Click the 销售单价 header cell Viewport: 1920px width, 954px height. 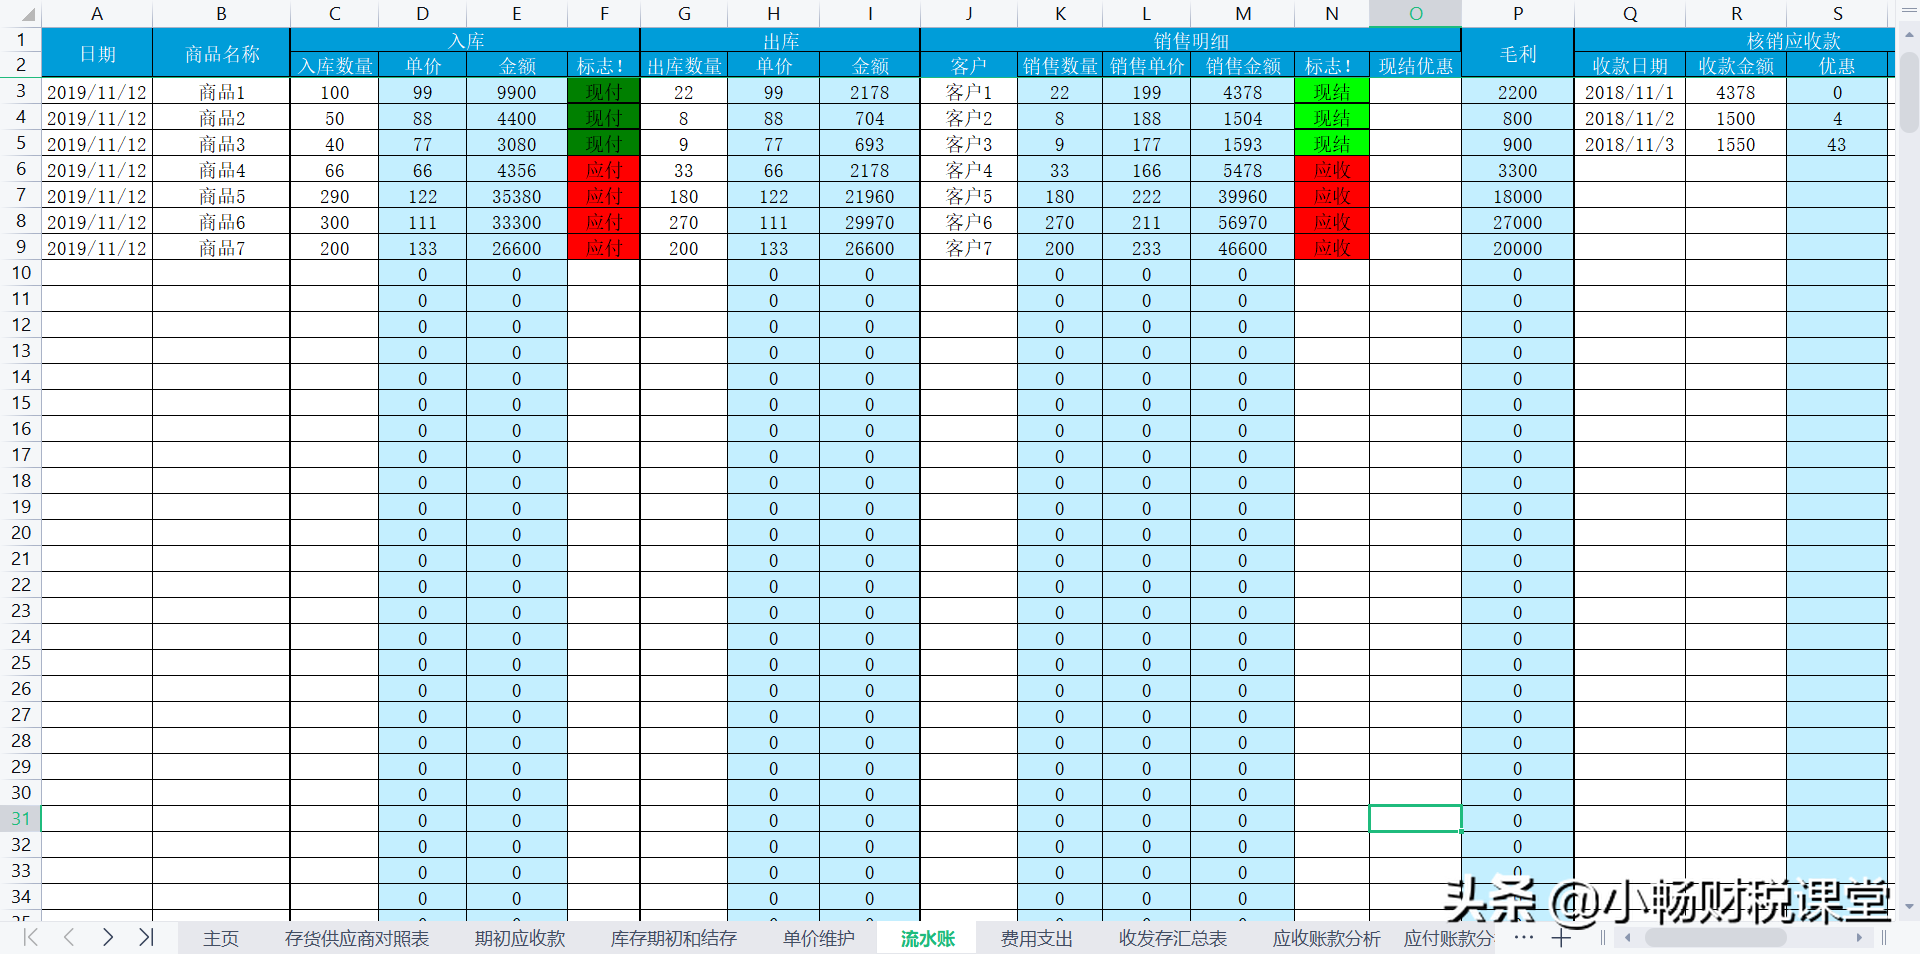1147,66
